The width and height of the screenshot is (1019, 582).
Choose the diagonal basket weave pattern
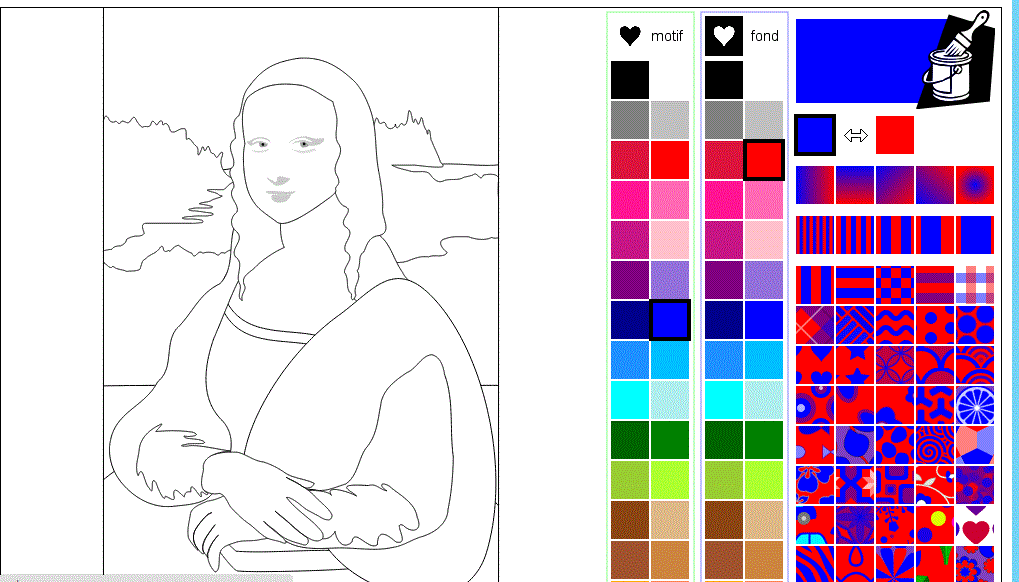(x=855, y=325)
